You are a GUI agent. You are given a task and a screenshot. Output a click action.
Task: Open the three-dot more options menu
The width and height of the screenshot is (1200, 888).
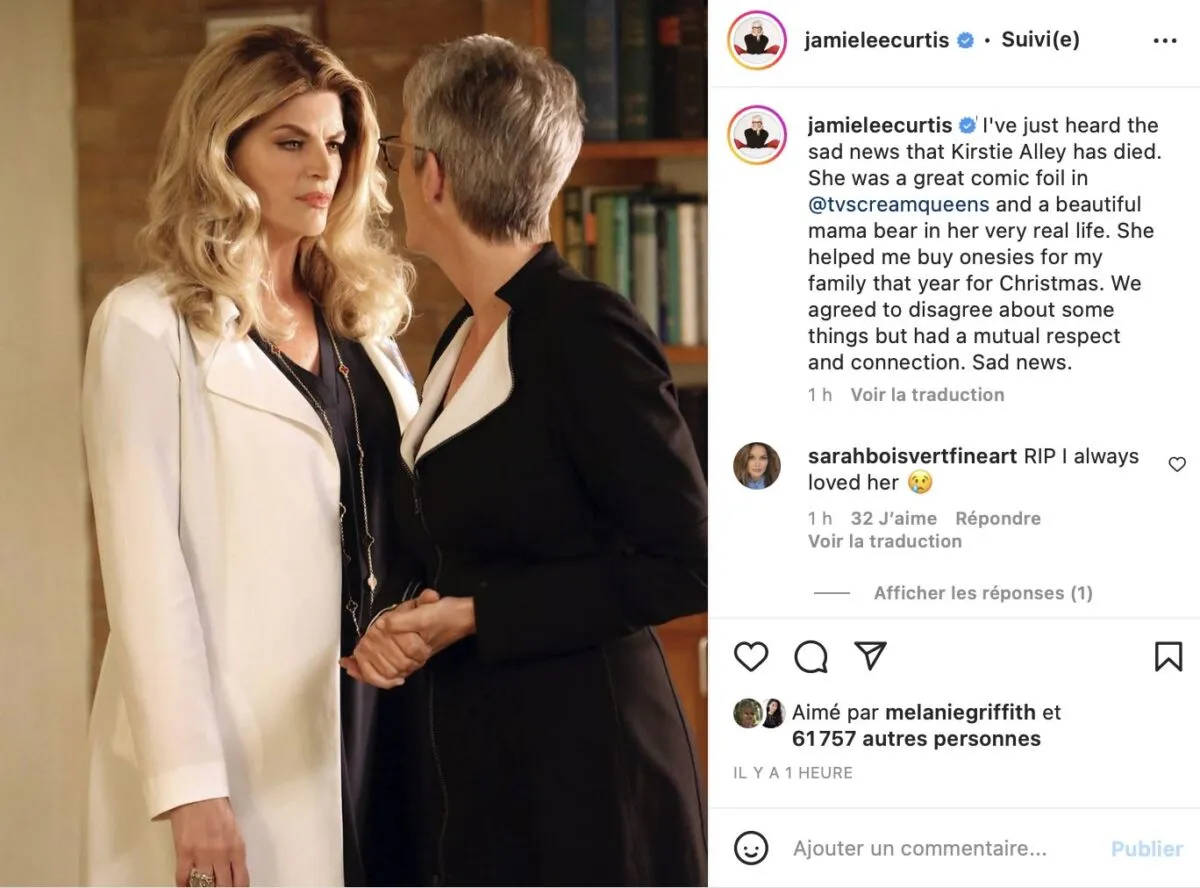click(1165, 41)
